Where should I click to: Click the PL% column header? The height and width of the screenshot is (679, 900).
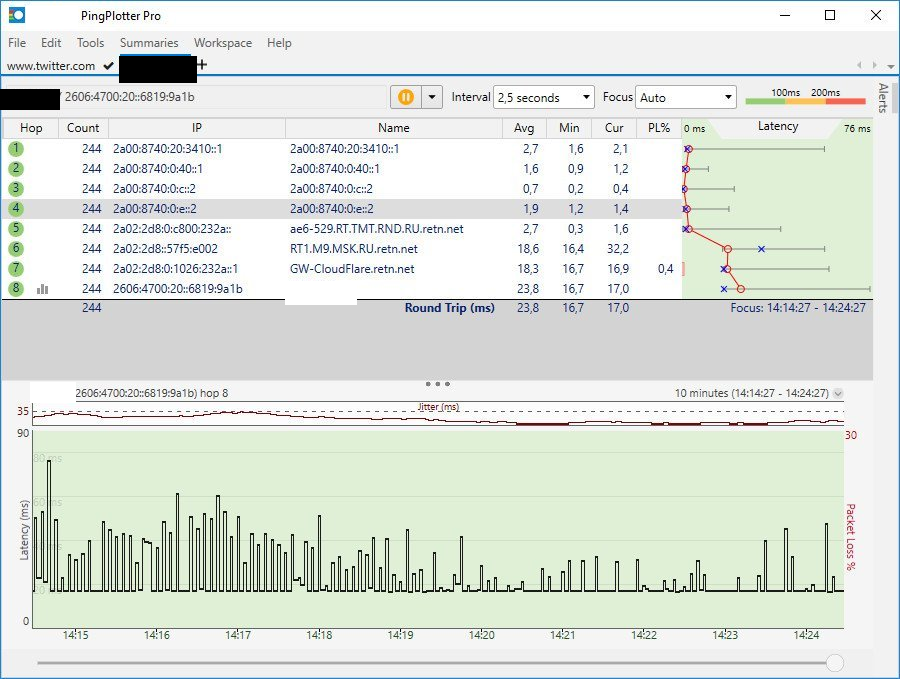tap(659, 128)
